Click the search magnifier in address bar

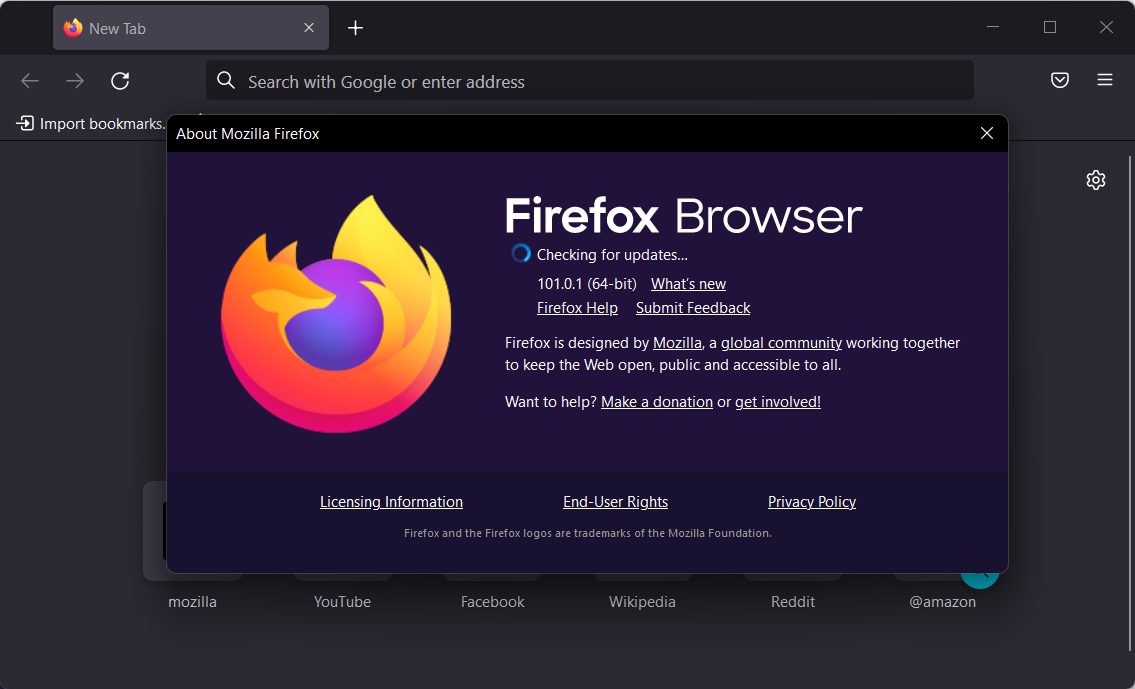226,80
